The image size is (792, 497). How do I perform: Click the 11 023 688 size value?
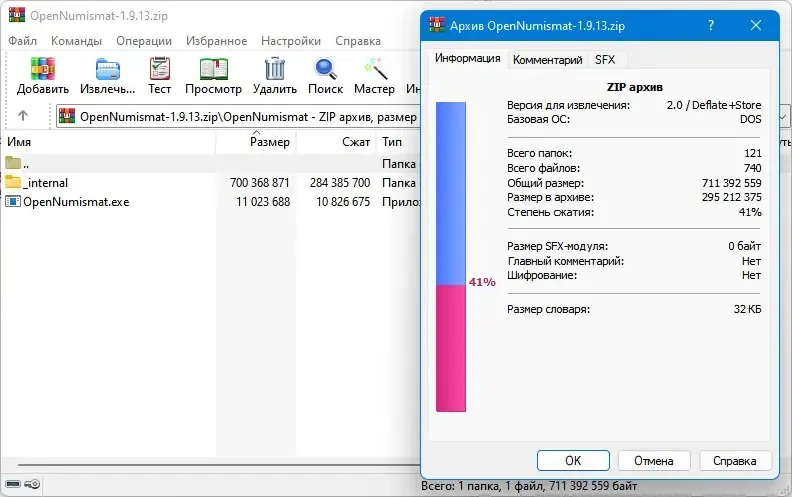tap(263, 202)
